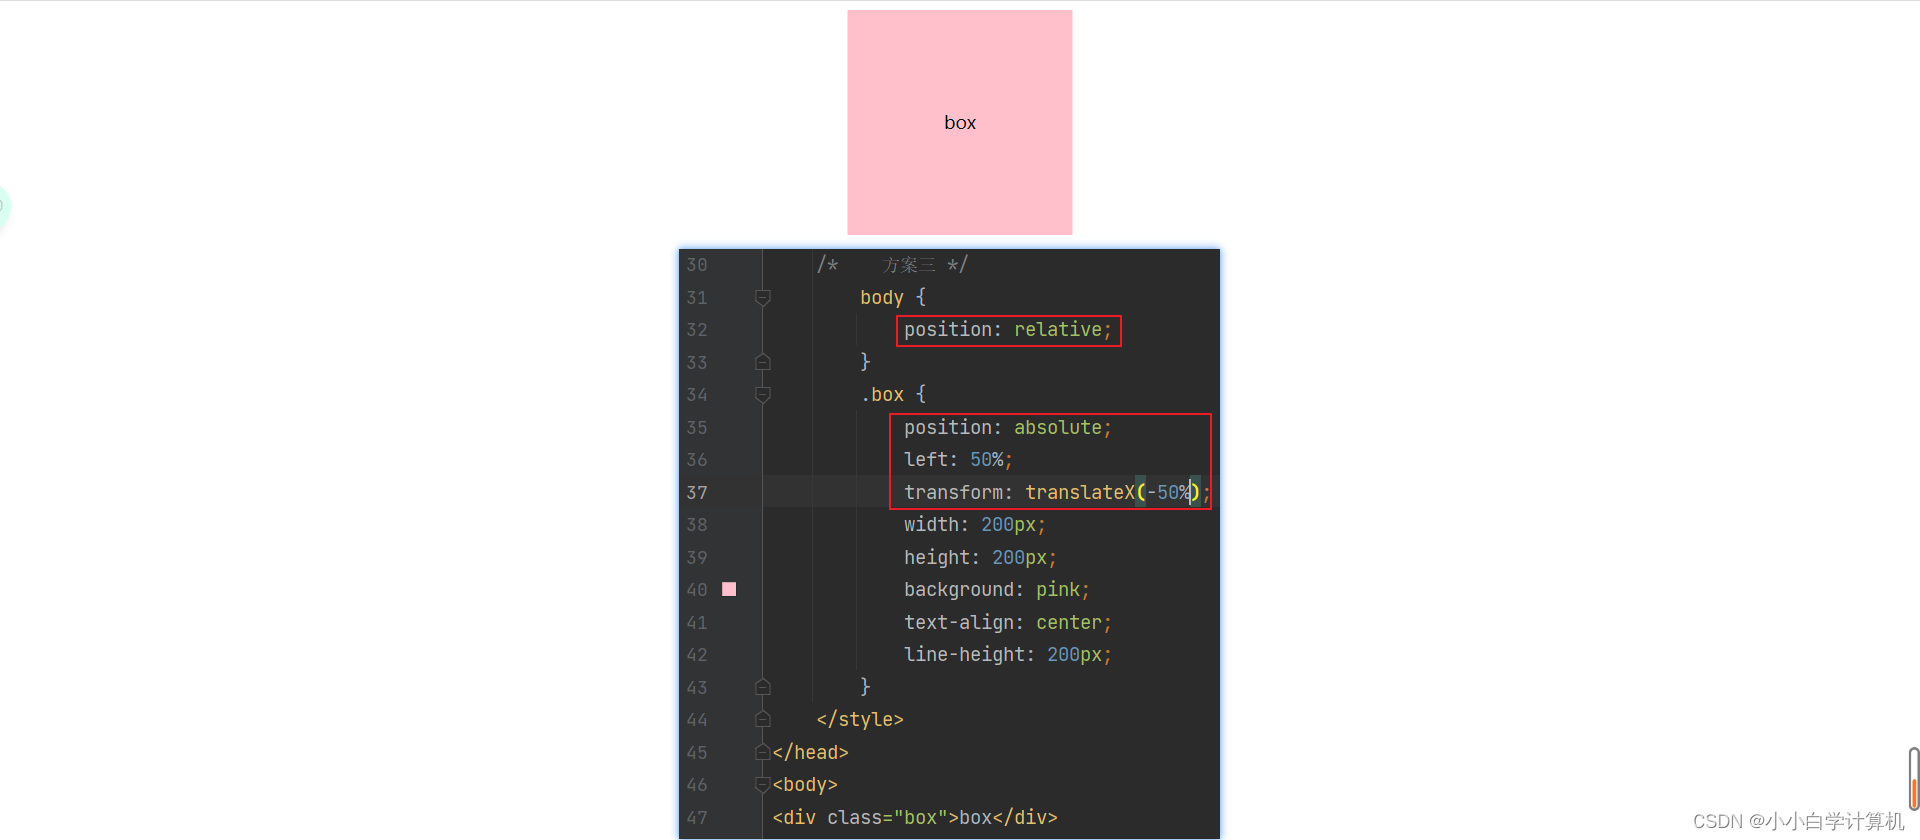Open the pink color swatch in gutter
This screenshot has width=1920, height=840.
[x=729, y=589]
